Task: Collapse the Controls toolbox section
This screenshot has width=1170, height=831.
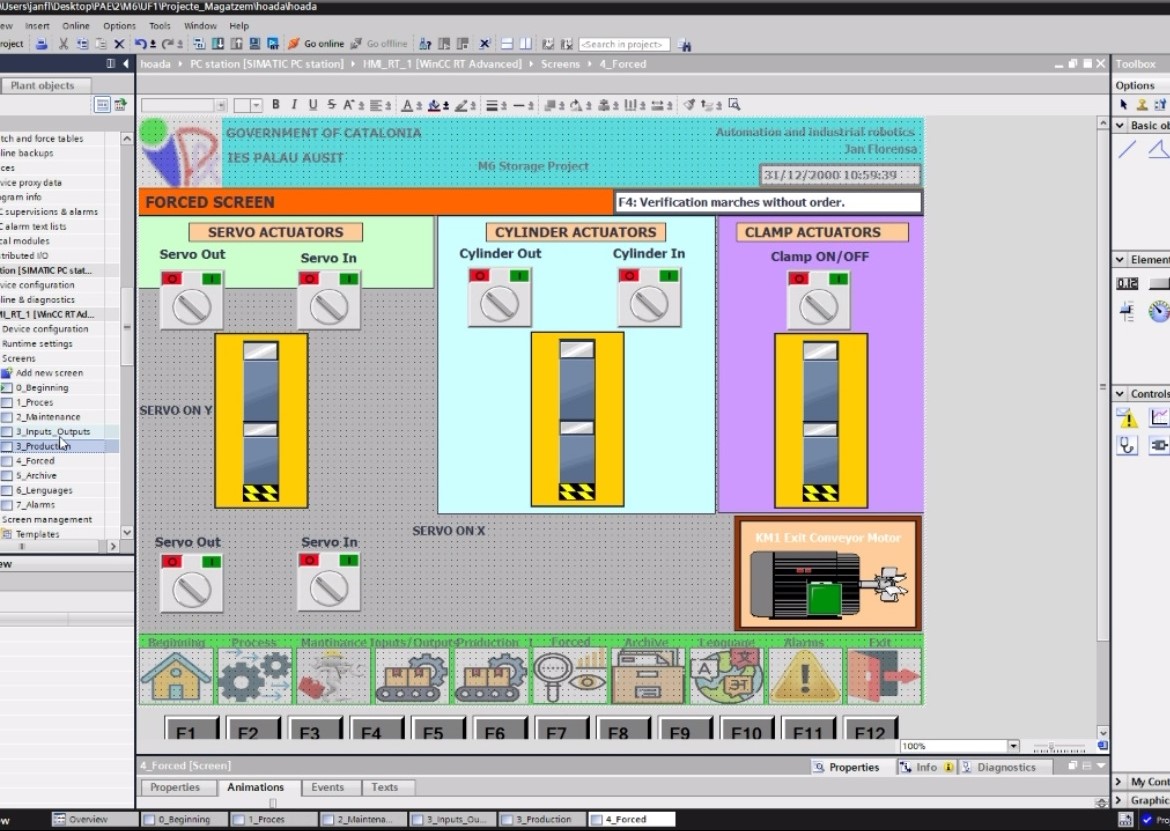Action: [1120, 394]
